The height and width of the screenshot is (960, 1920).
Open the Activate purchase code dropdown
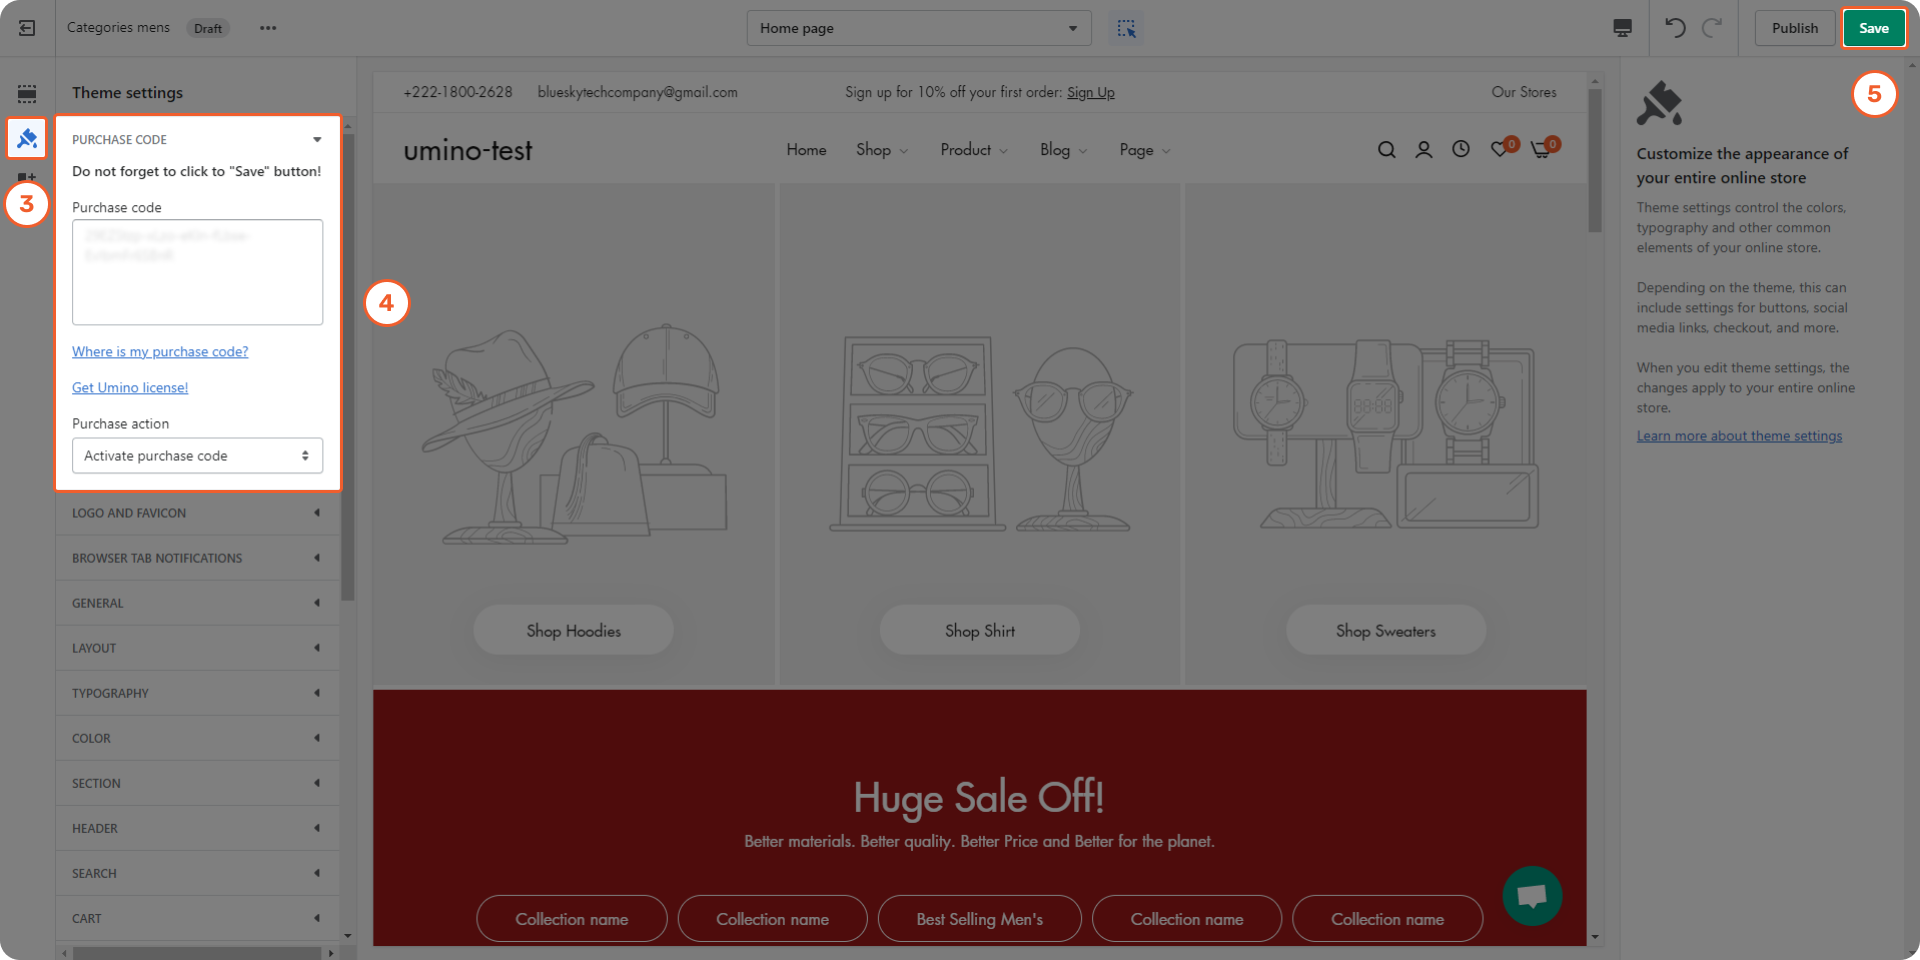tap(197, 456)
